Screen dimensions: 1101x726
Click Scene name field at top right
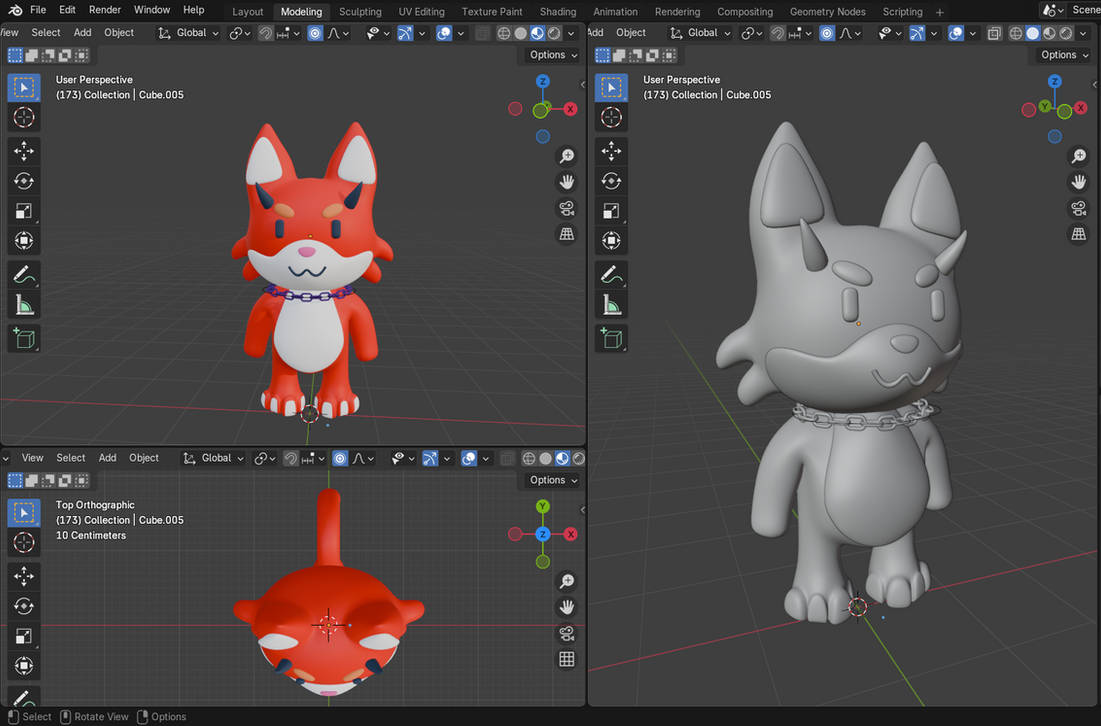(1086, 10)
